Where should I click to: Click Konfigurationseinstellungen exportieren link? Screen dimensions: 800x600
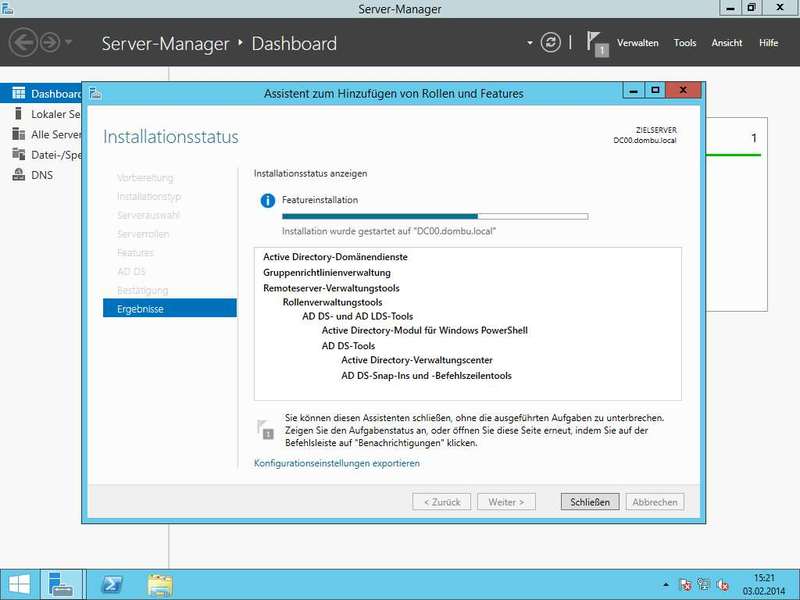337,463
